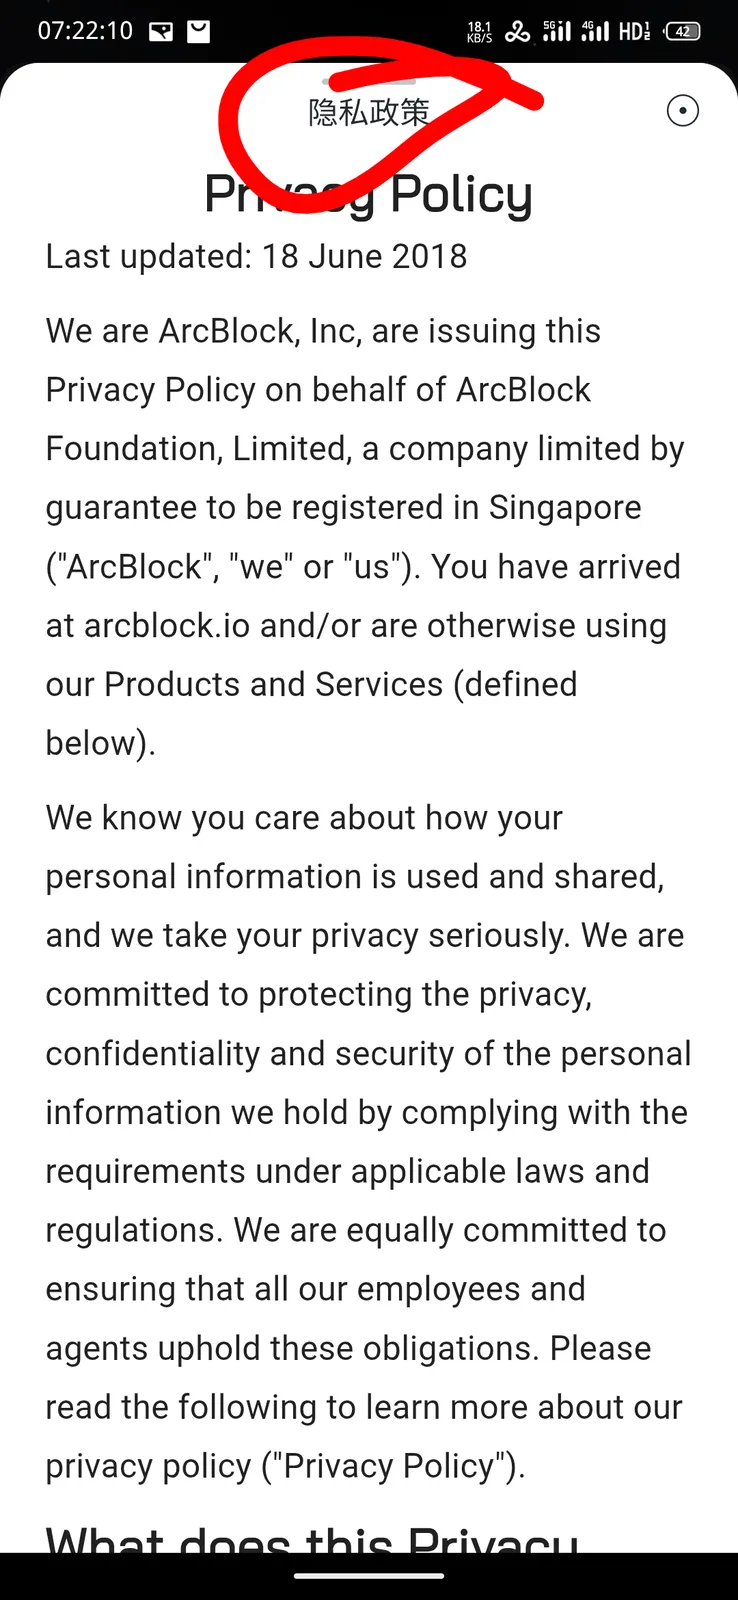Tap the HD call status icon

point(634,31)
